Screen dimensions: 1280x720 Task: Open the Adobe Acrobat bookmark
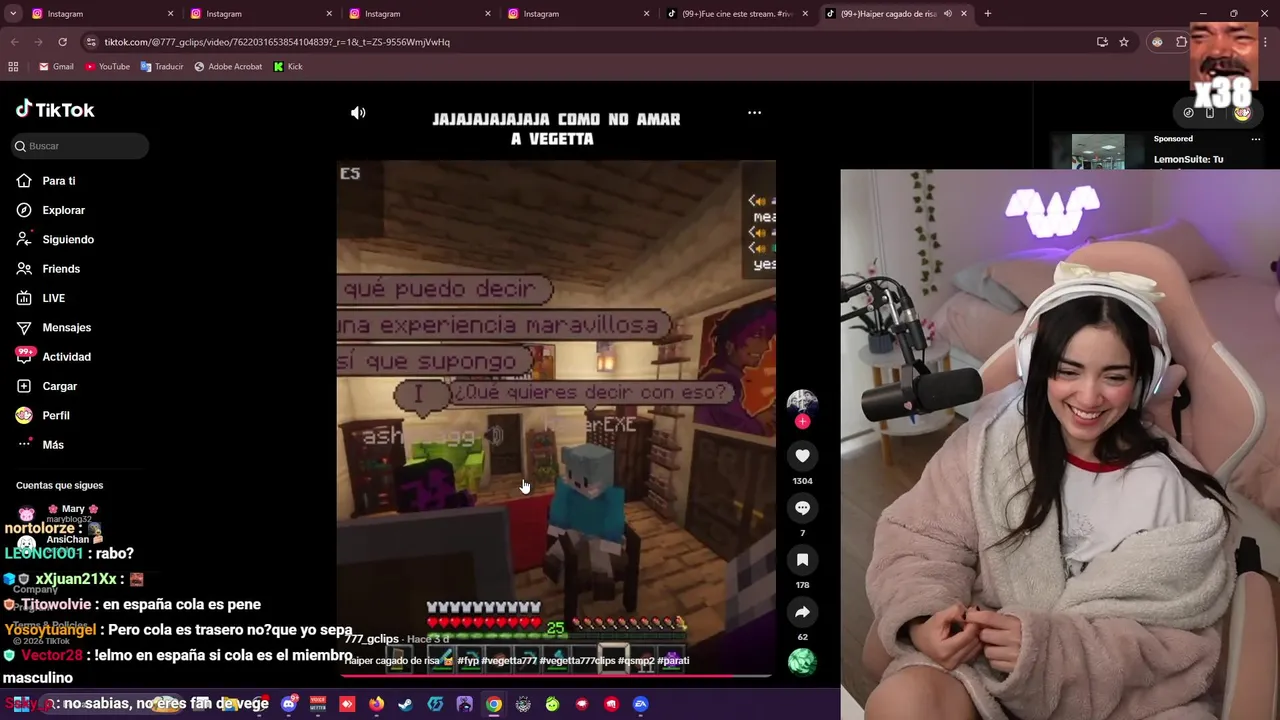click(x=228, y=67)
